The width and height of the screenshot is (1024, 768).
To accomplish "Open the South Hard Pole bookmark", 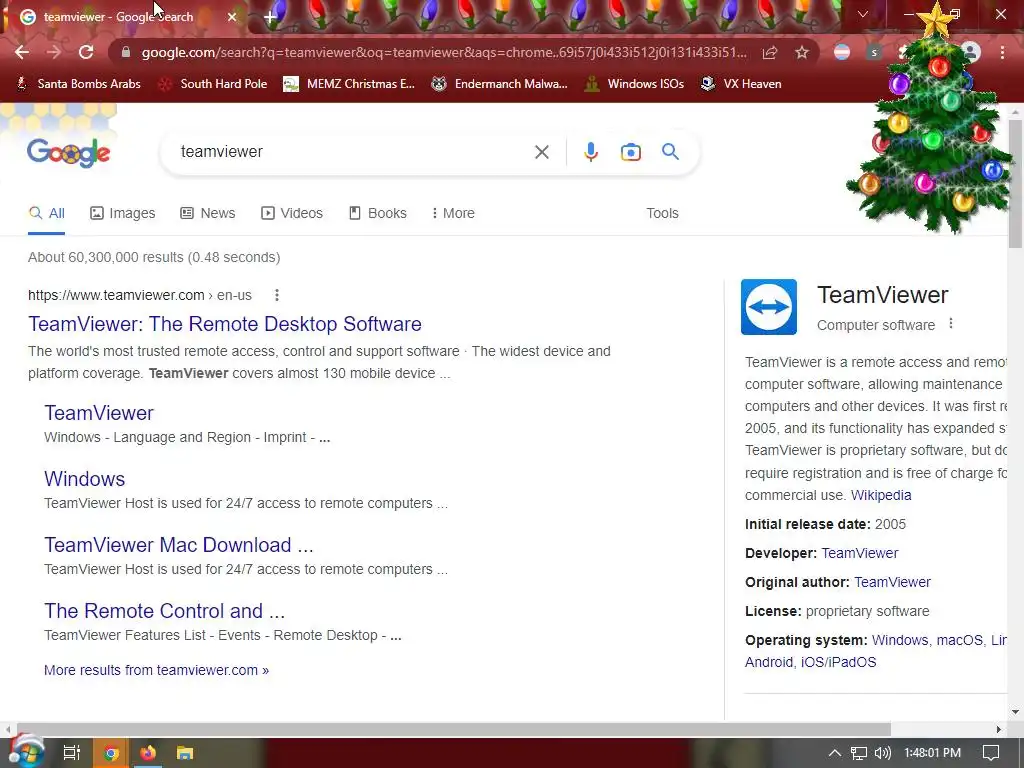I will click(x=213, y=84).
